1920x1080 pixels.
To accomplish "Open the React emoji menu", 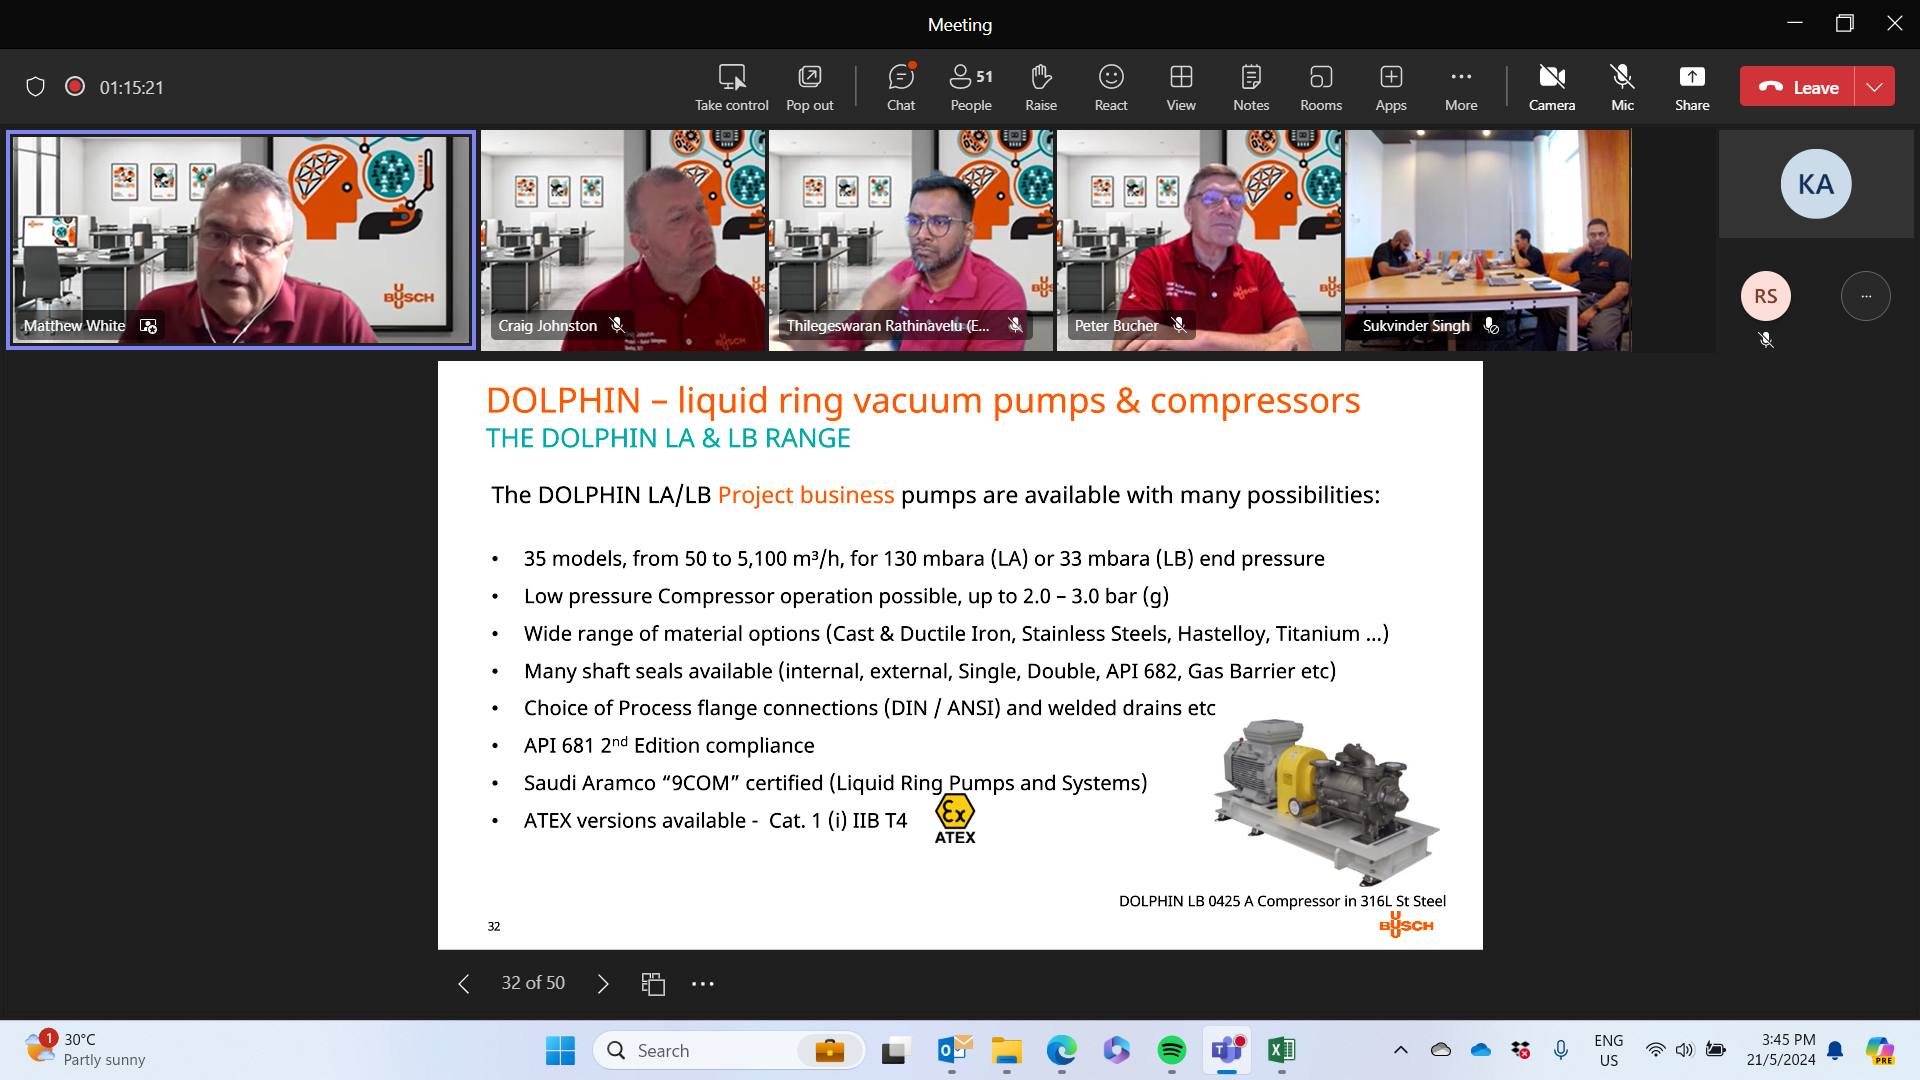I will [x=1111, y=88].
